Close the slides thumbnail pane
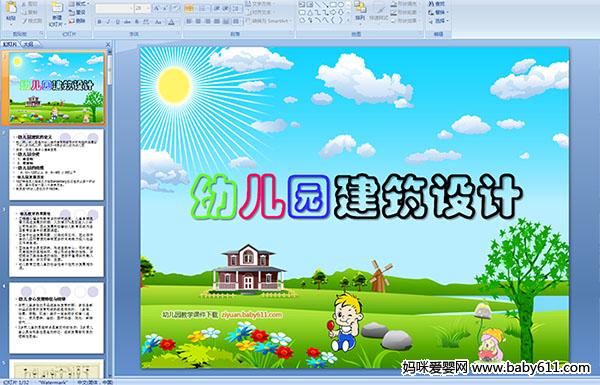The image size is (600, 385). click(x=108, y=44)
